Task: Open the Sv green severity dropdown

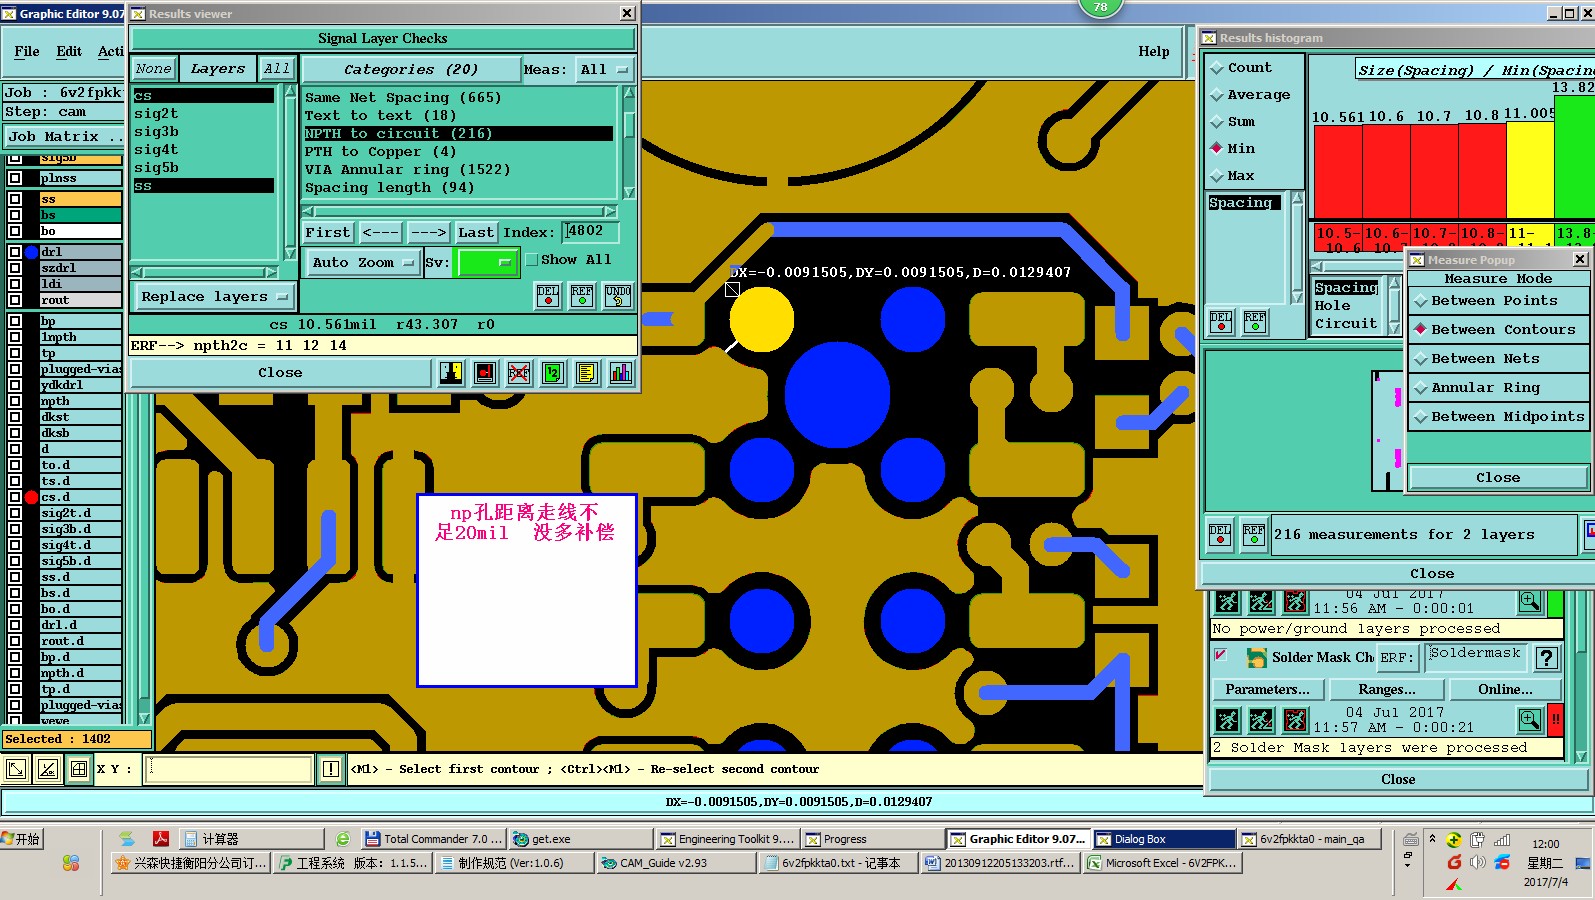Action: coord(486,263)
